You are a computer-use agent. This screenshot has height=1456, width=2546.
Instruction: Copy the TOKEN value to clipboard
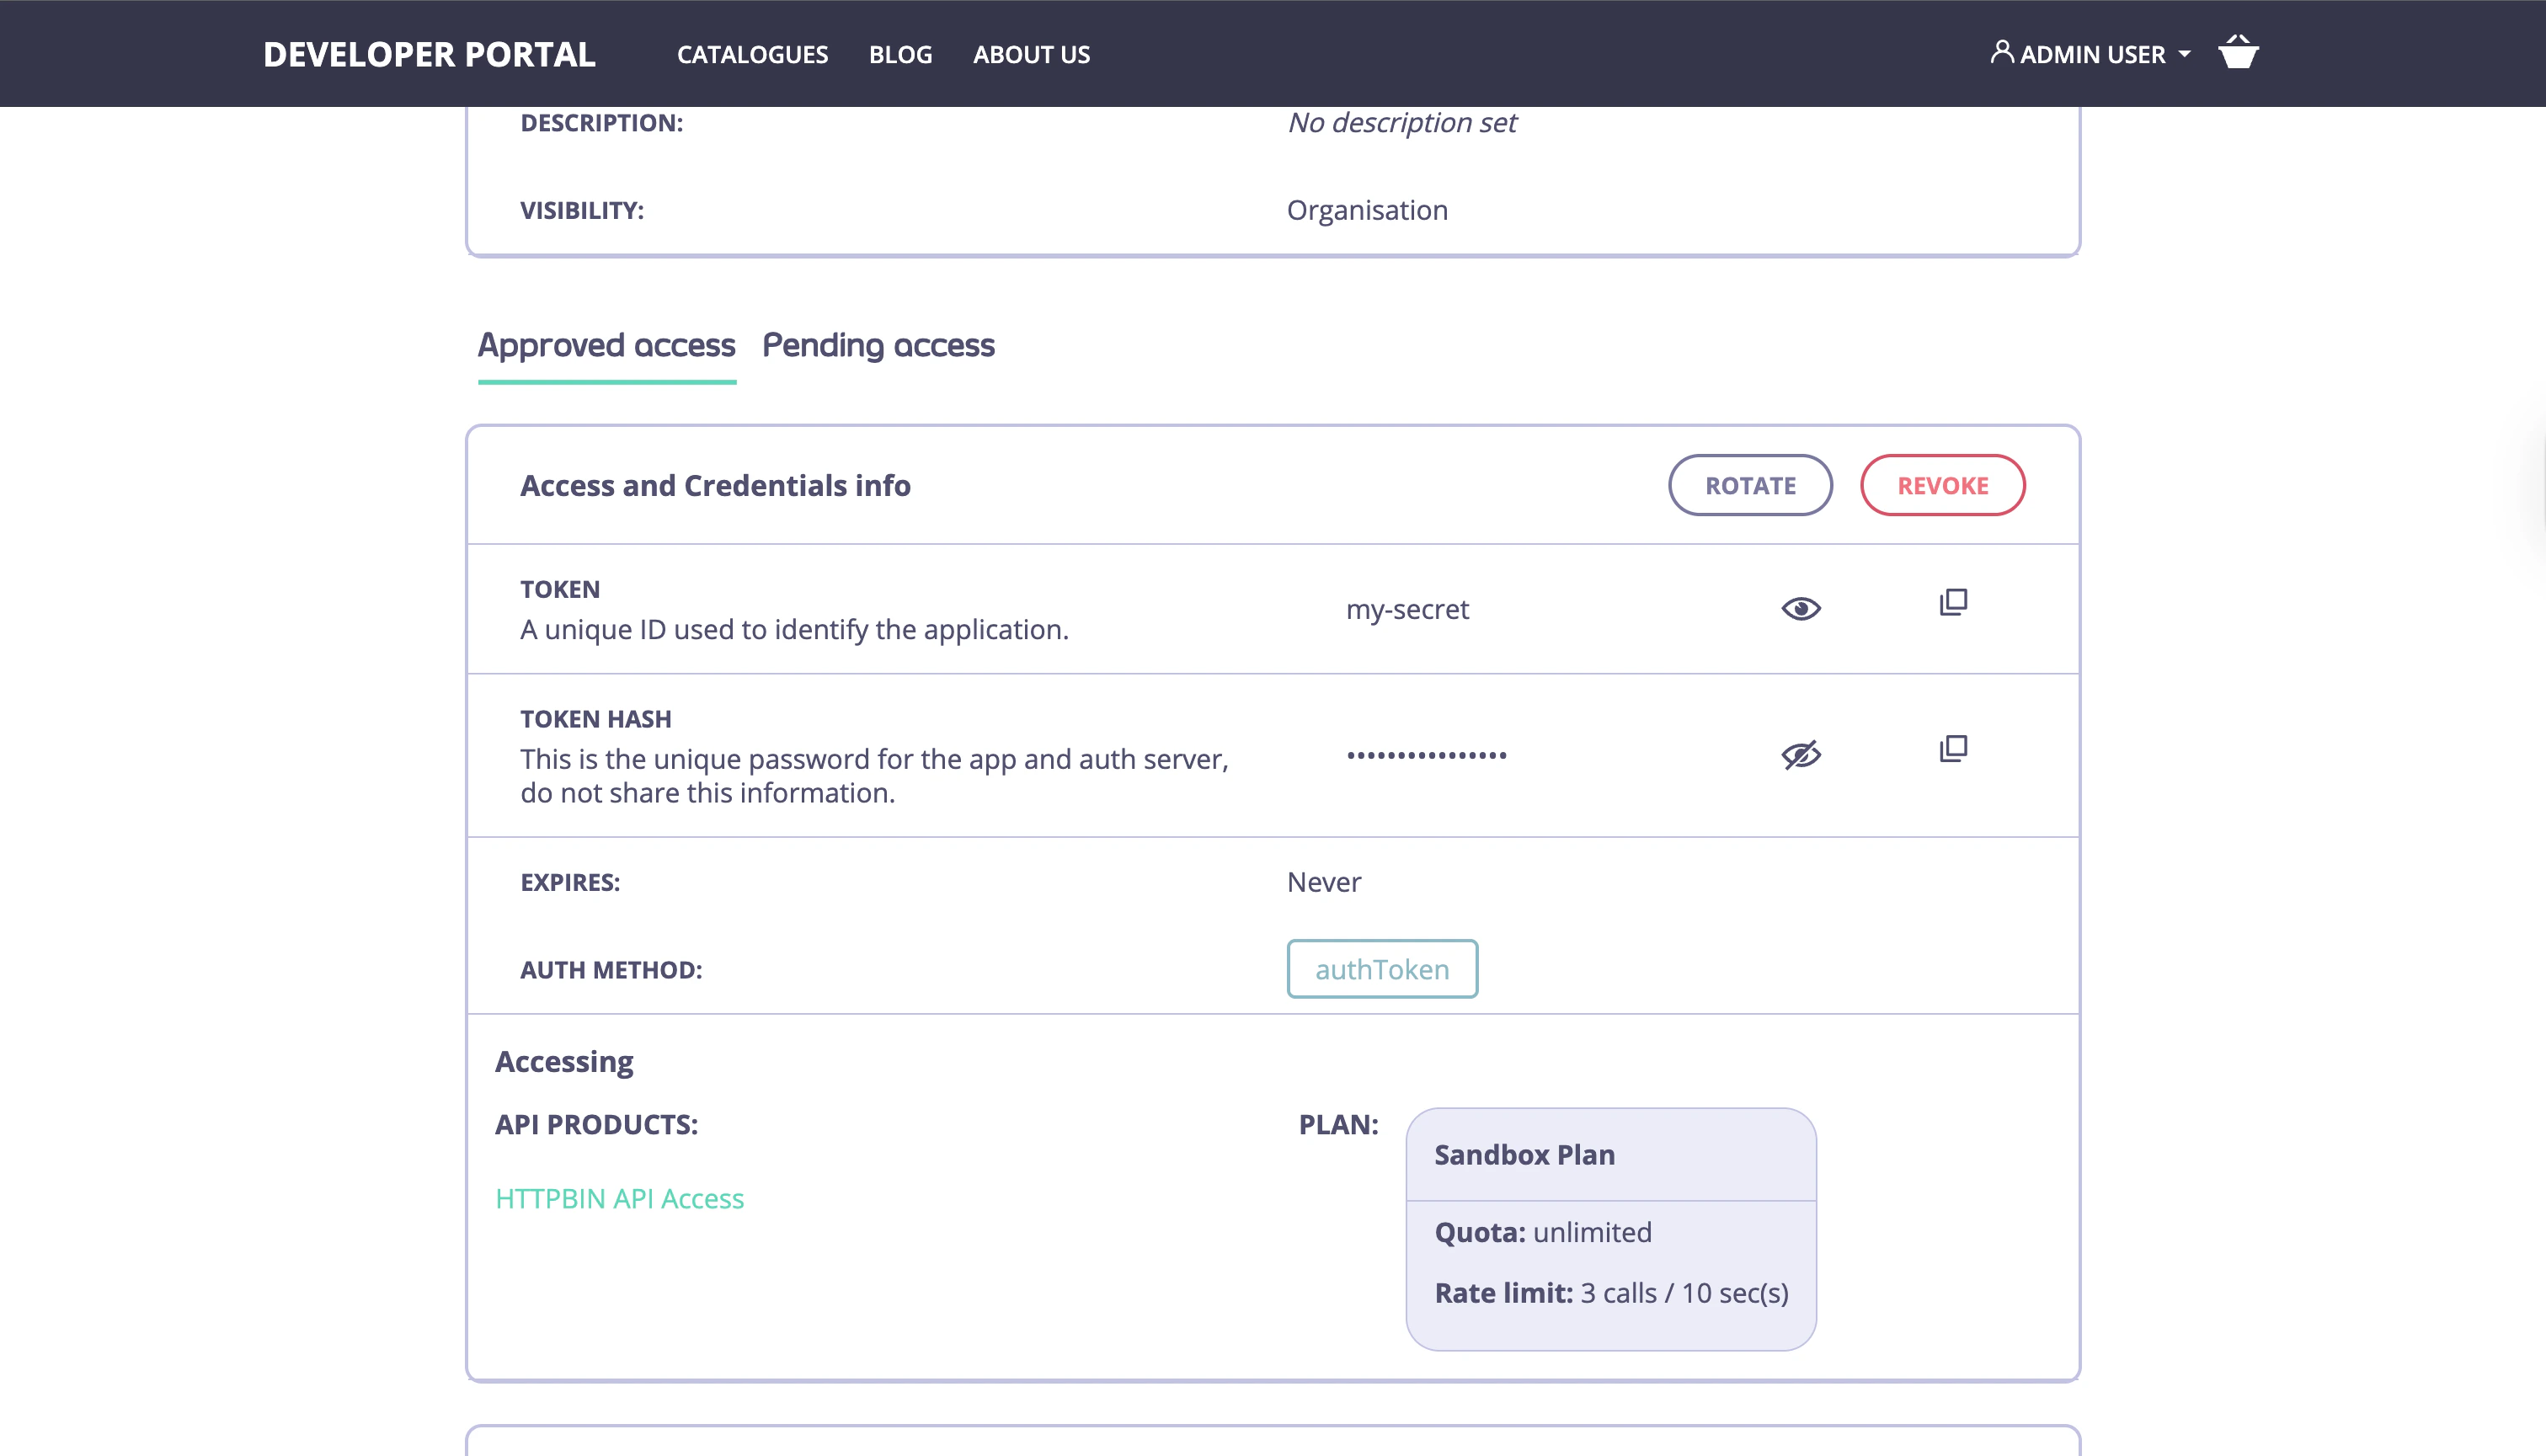pos(1952,602)
